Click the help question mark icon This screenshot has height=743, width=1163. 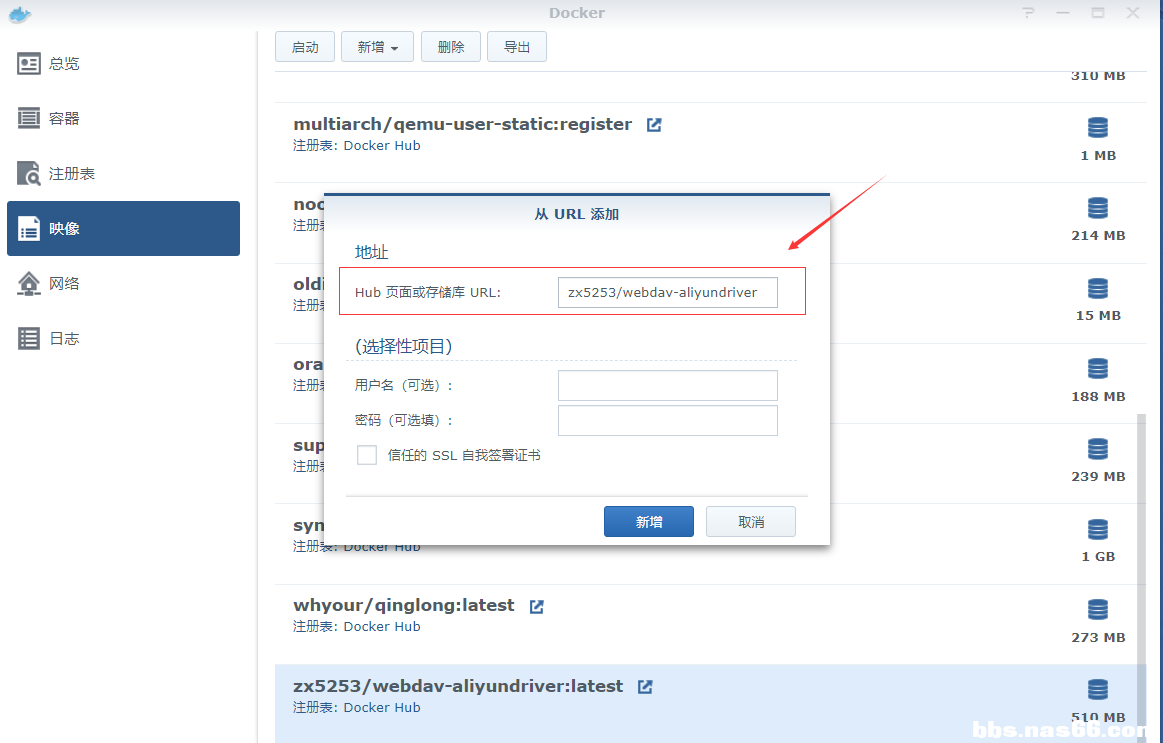[1028, 13]
